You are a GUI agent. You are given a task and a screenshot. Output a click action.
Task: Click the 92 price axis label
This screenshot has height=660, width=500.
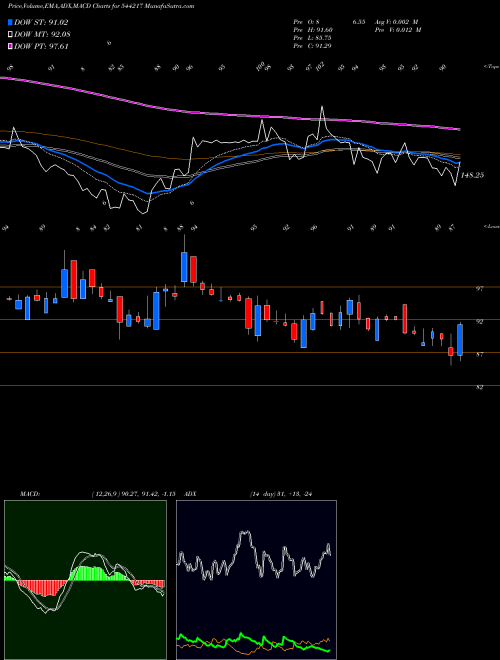[x=479, y=322]
